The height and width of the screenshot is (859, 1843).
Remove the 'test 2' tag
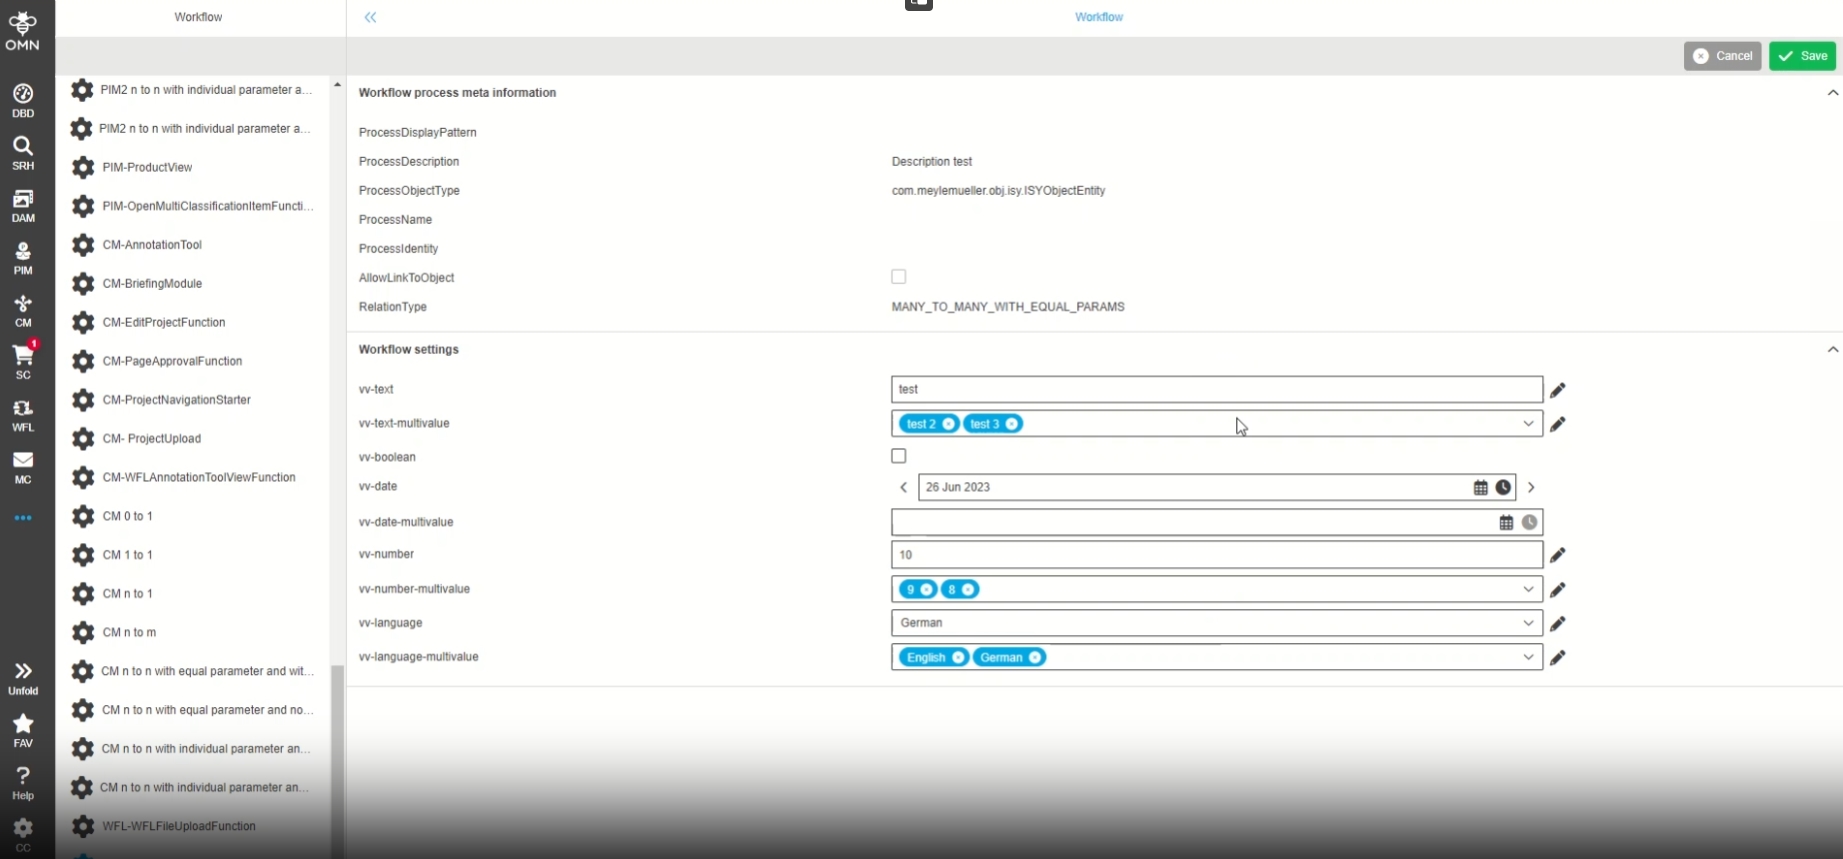point(948,424)
